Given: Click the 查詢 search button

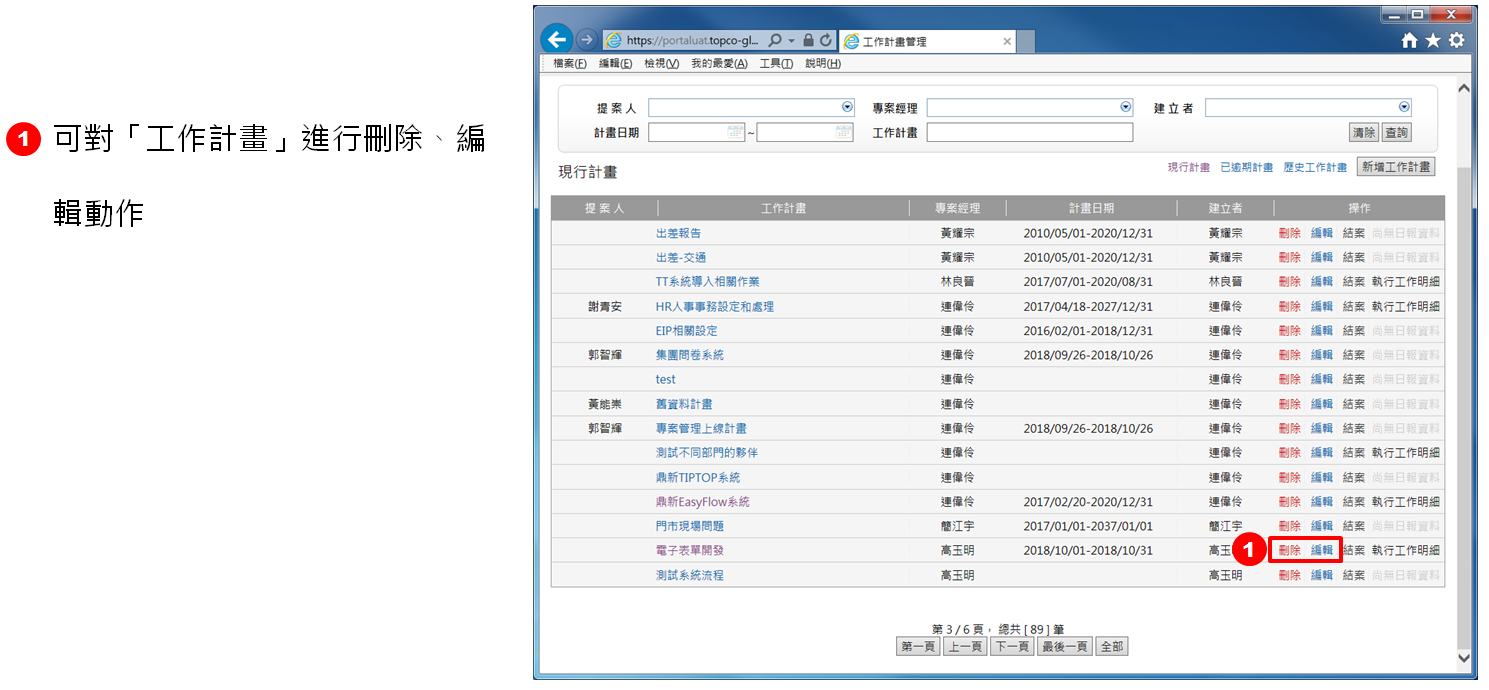Looking at the screenshot, I should point(1396,133).
